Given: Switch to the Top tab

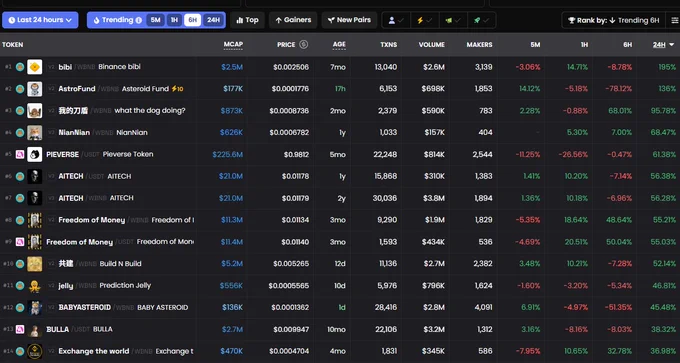Looking at the screenshot, I should pos(247,20).
